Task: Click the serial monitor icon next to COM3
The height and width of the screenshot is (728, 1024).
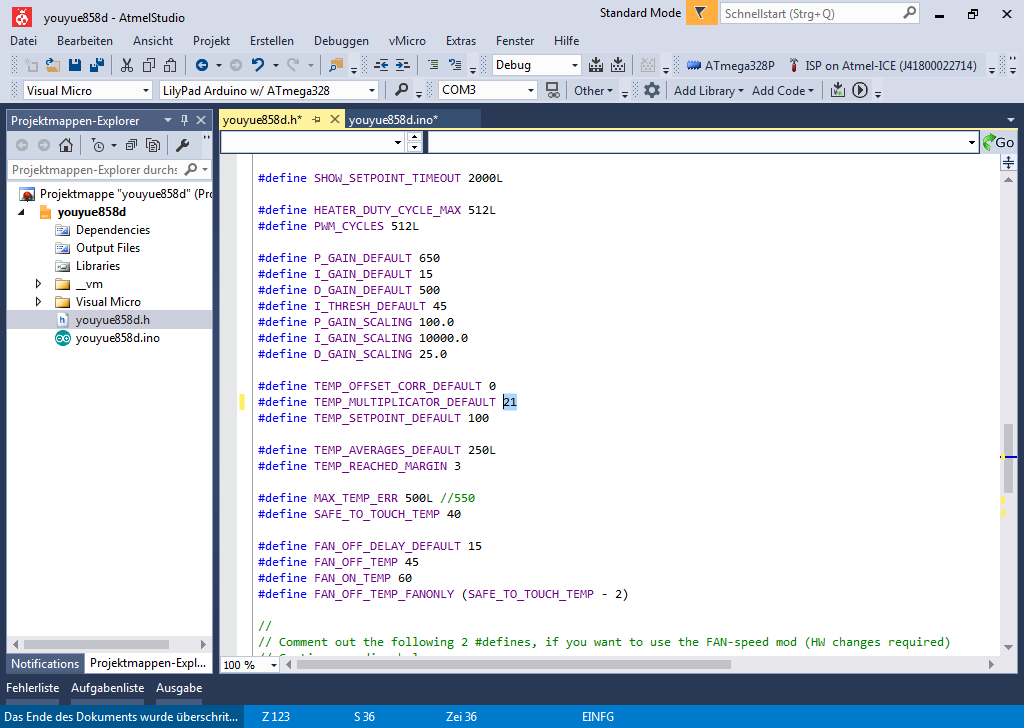Action: pos(552,90)
